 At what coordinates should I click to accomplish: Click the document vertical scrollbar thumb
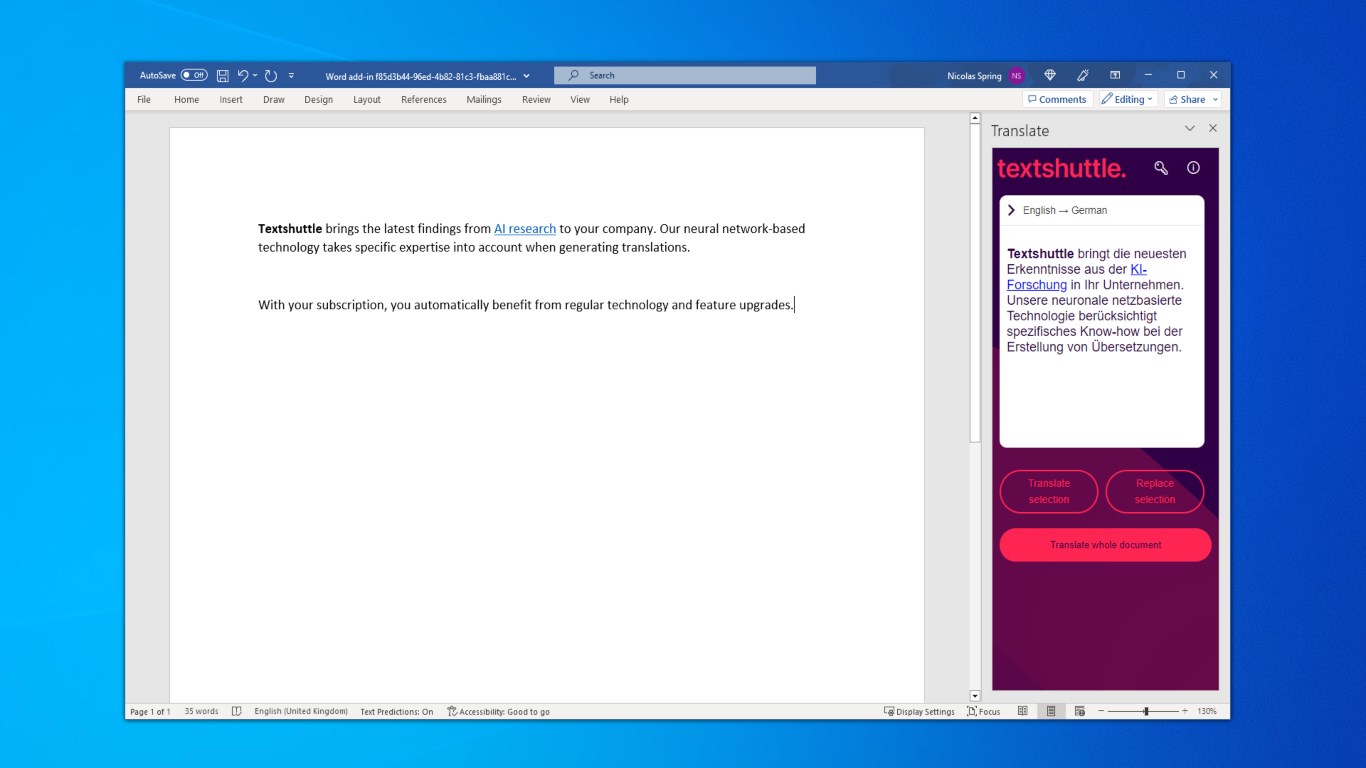pyautogui.click(x=975, y=284)
